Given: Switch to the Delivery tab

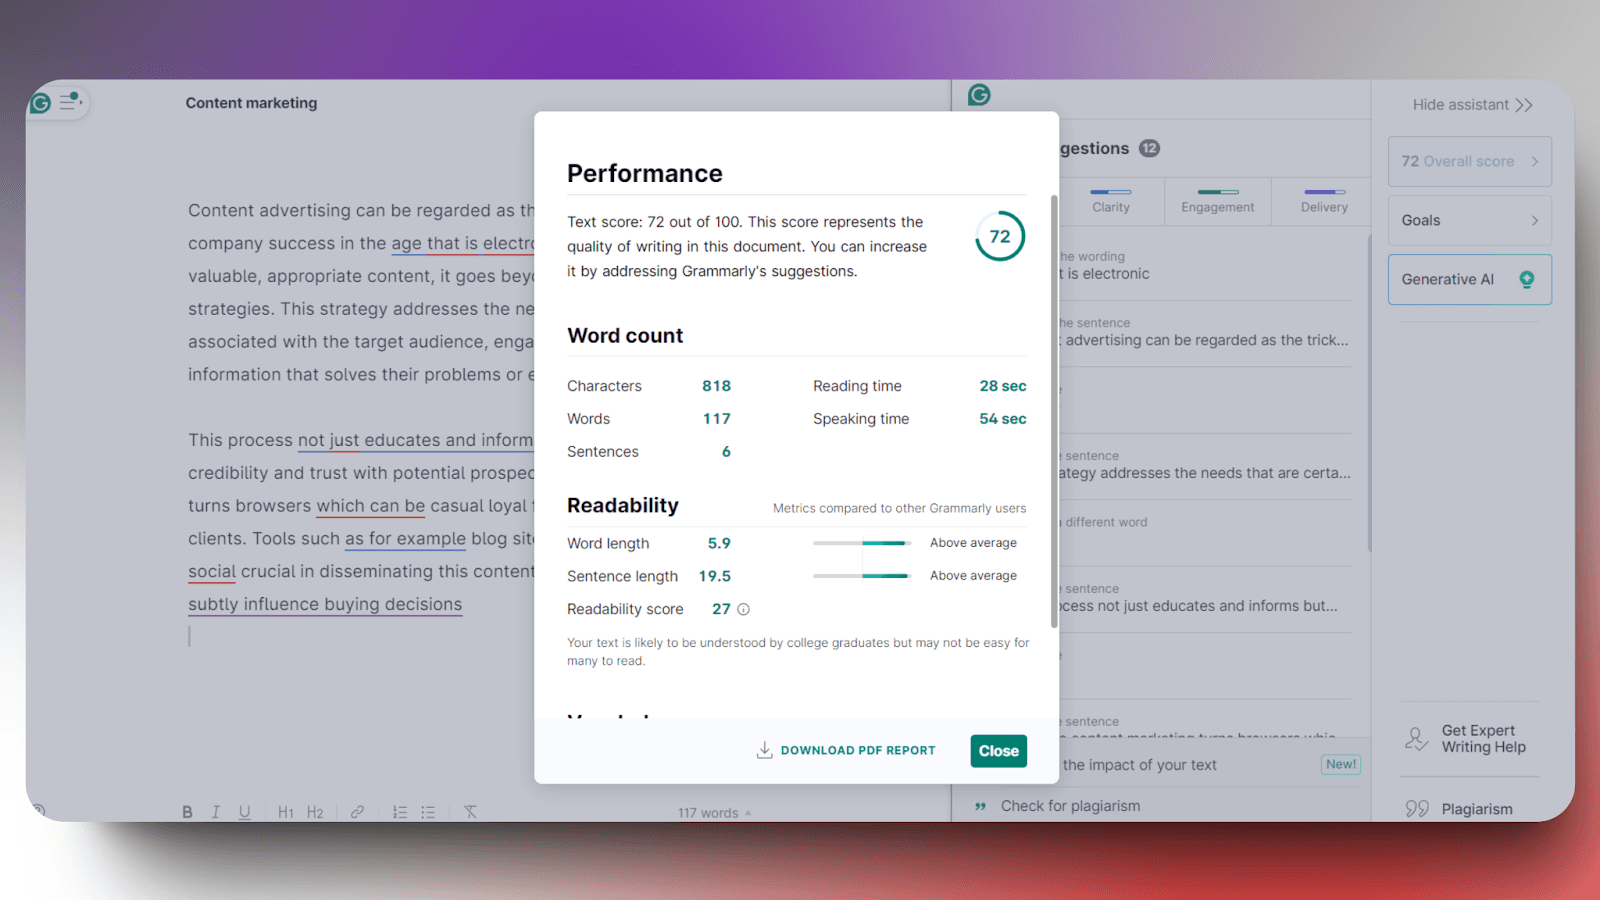Looking at the screenshot, I should pyautogui.click(x=1324, y=200).
